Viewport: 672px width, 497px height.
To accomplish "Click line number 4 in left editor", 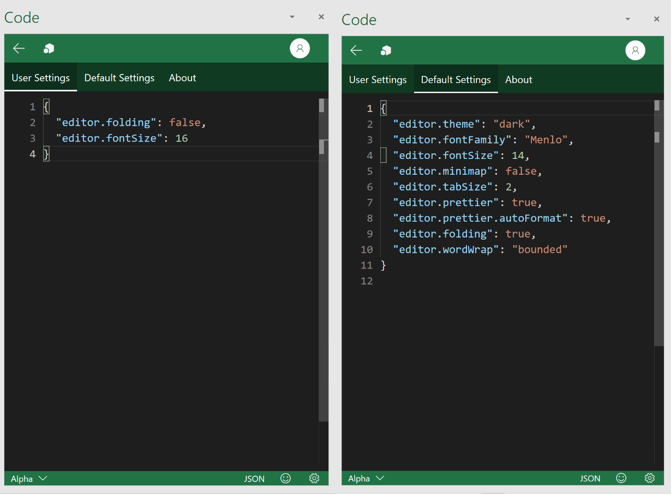I will [33, 154].
